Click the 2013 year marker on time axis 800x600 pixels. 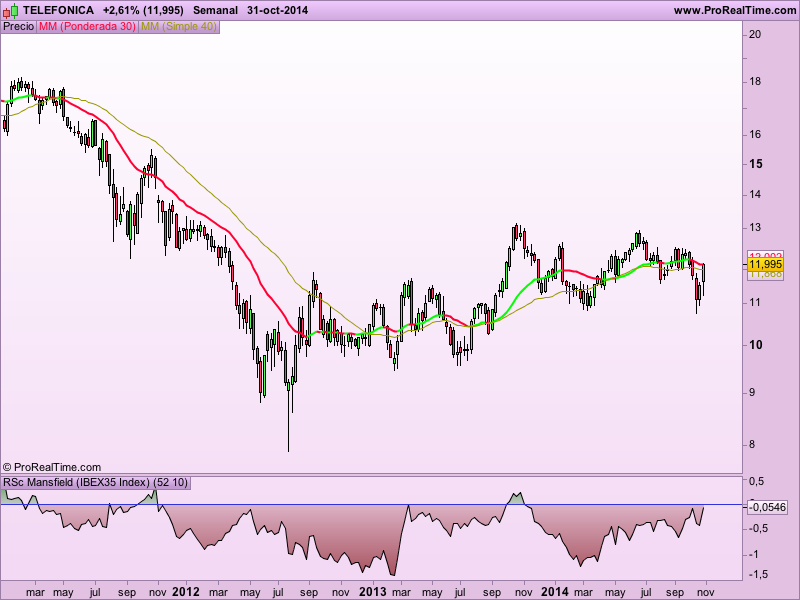coord(373,592)
